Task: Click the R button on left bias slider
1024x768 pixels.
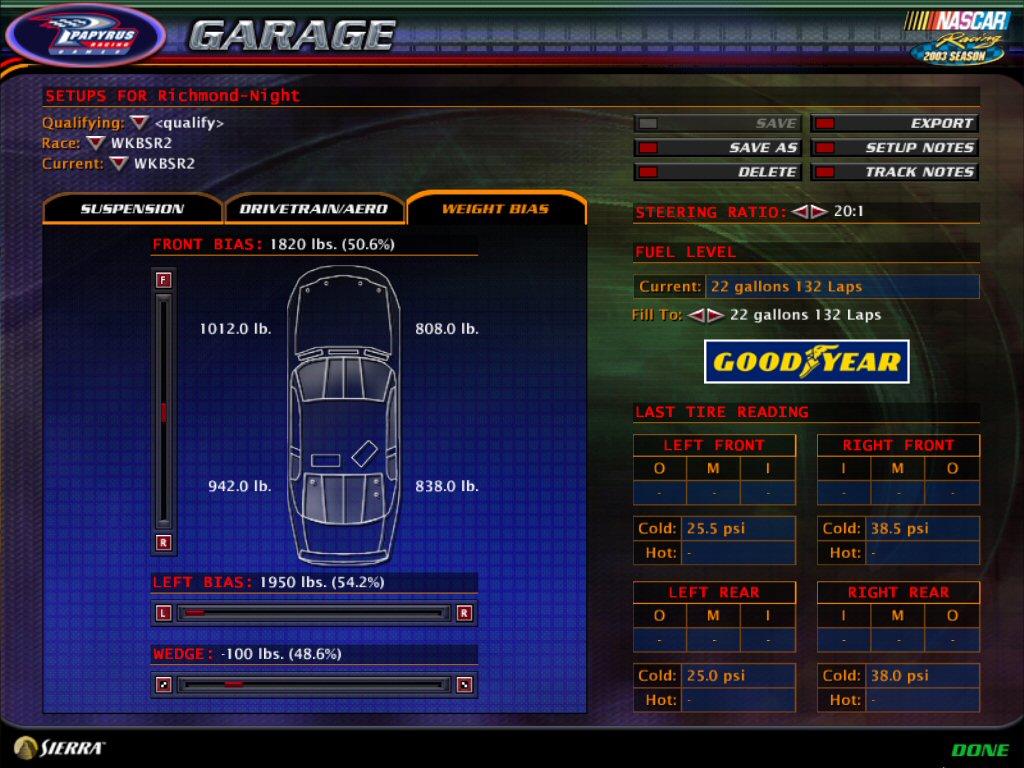Action: click(464, 613)
